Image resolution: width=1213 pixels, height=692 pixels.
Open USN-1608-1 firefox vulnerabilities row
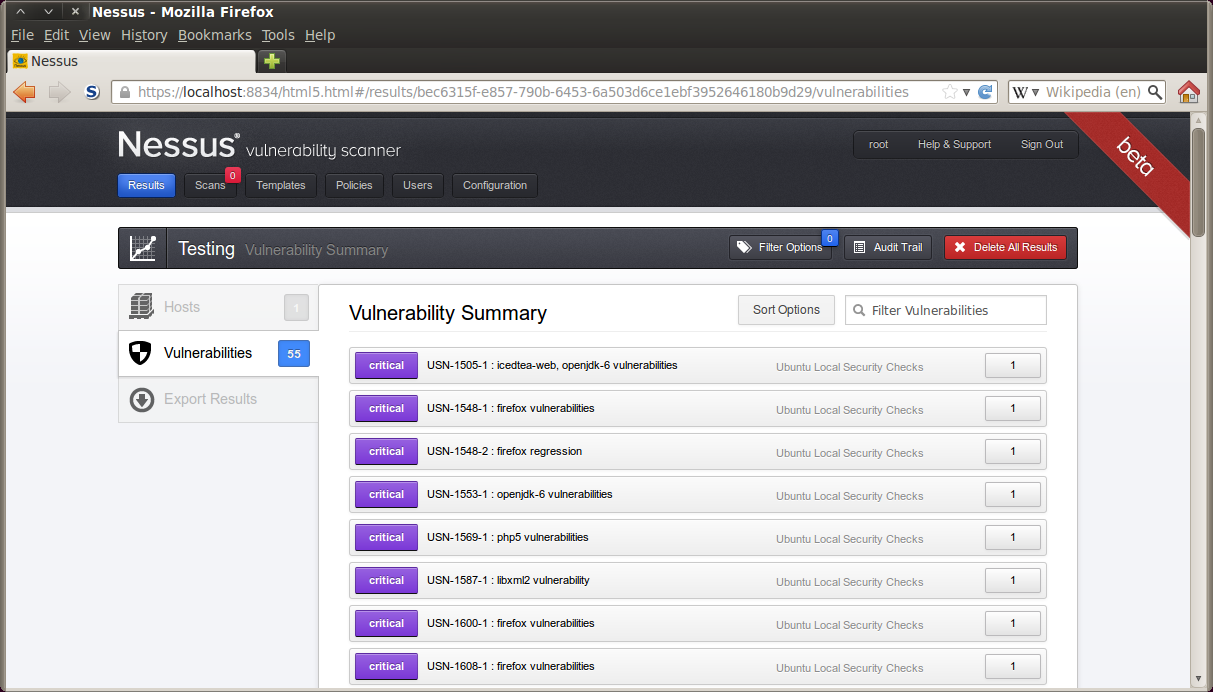pyautogui.click(x=698, y=667)
